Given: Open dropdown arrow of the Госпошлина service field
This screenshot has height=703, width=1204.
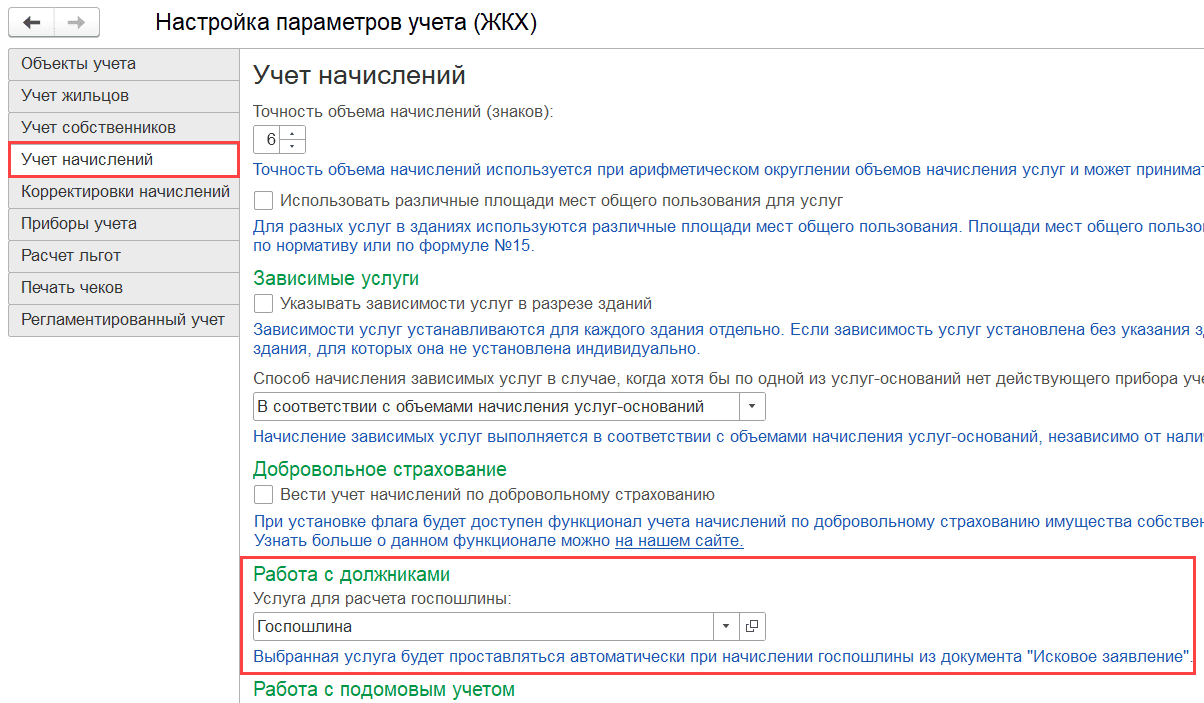Looking at the screenshot, I should pyautogui.click(x=727, y=626).
